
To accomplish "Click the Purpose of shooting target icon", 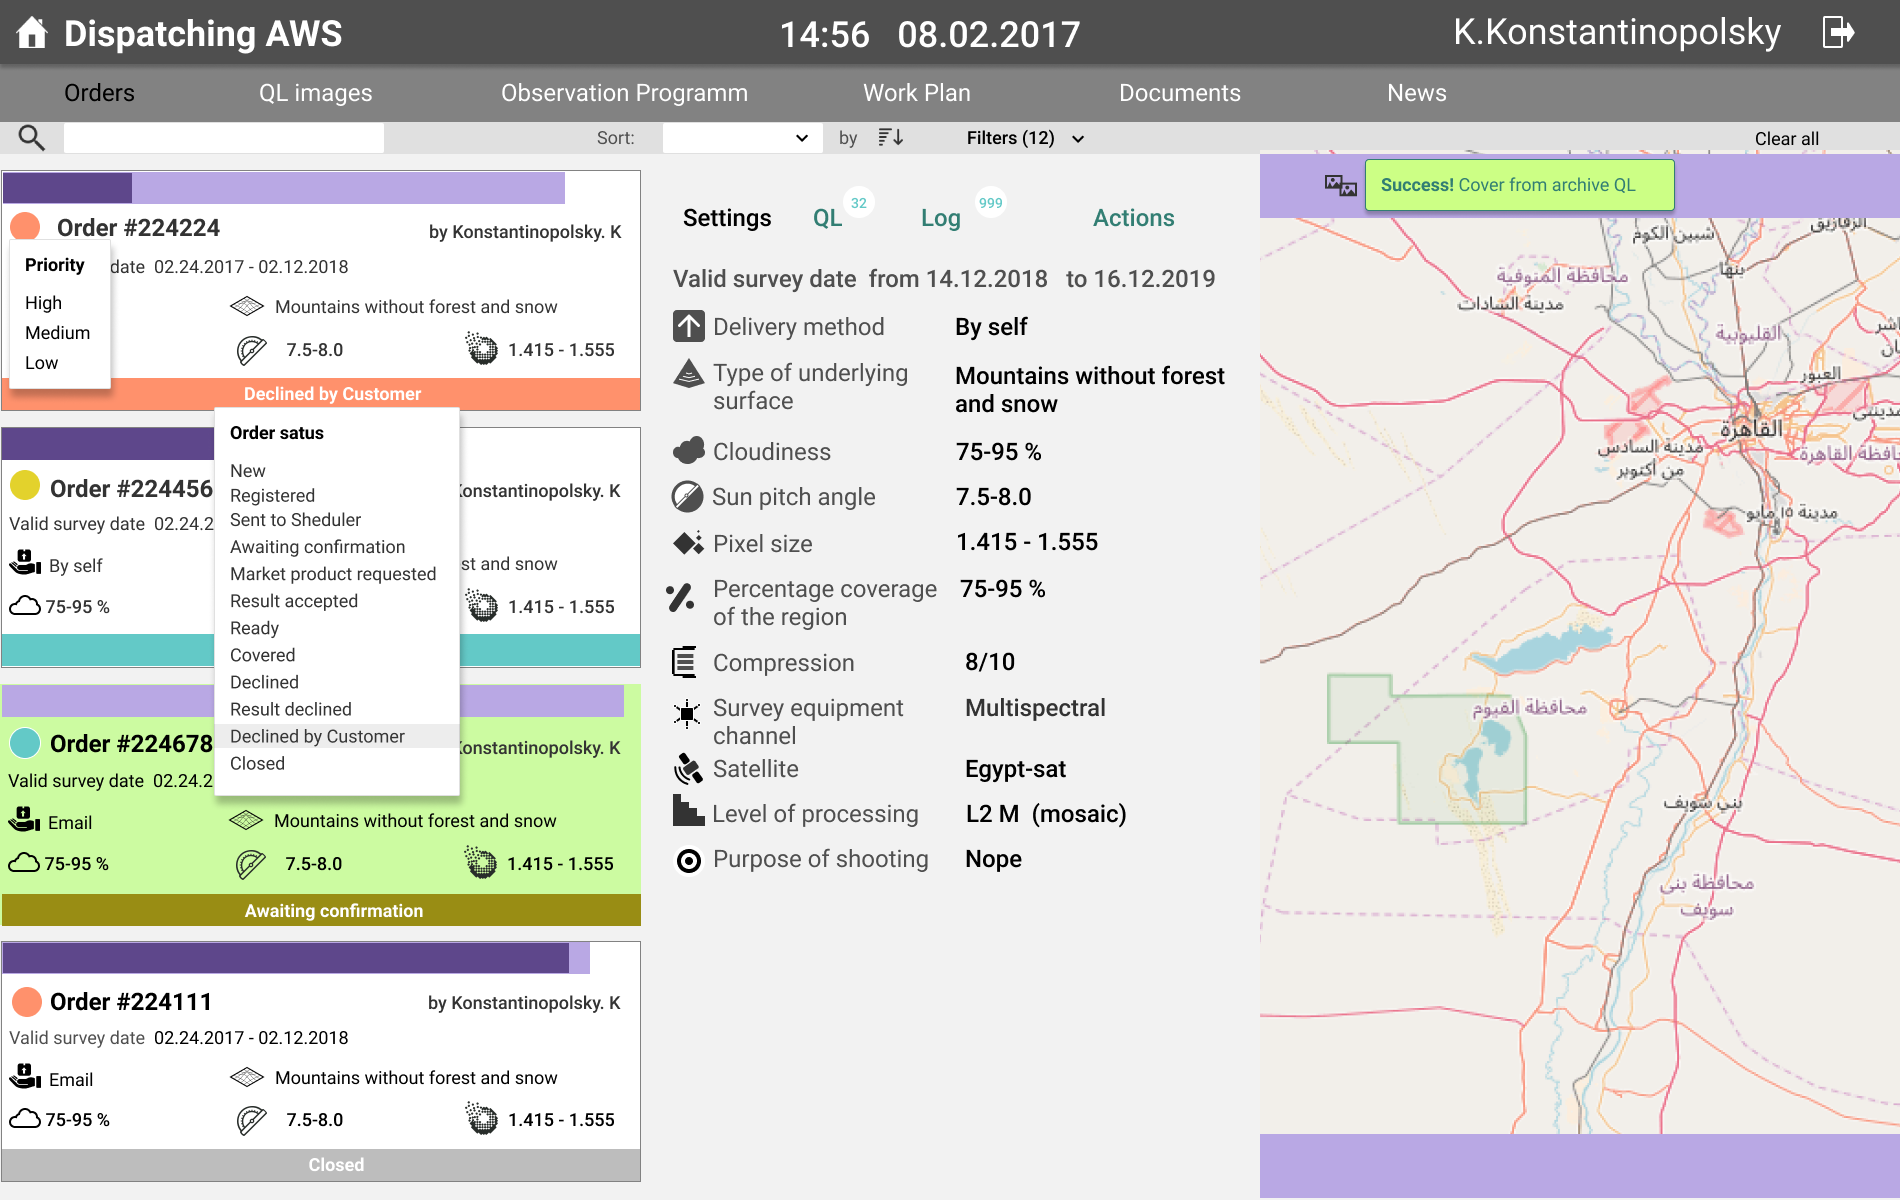I will coord(689,860).
